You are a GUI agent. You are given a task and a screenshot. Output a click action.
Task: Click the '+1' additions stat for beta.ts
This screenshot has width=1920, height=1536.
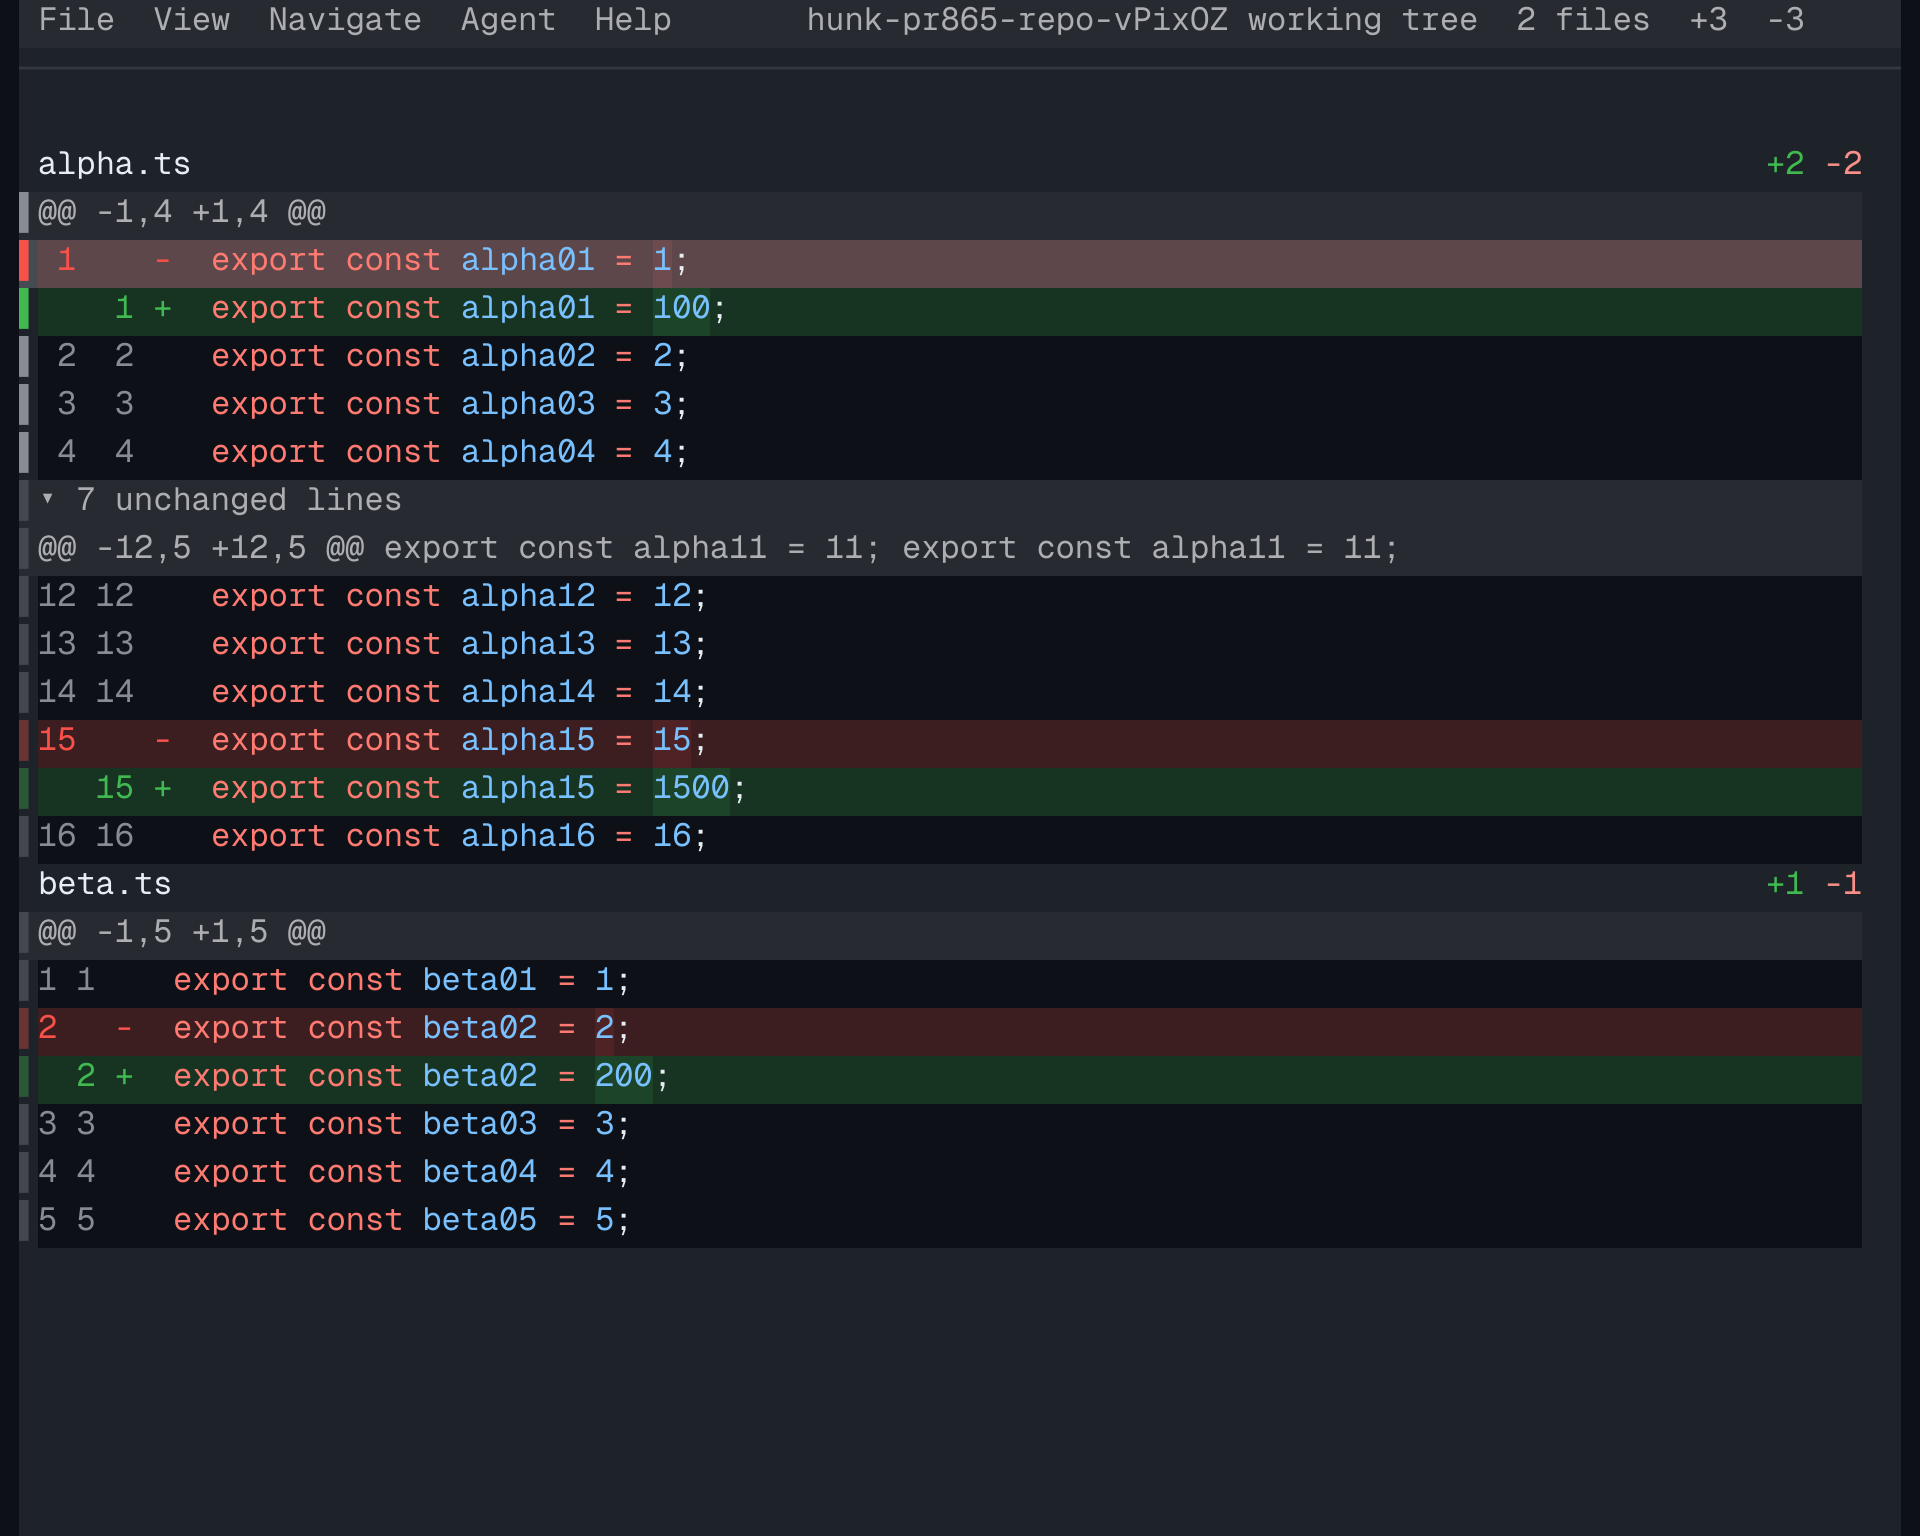1785,884
